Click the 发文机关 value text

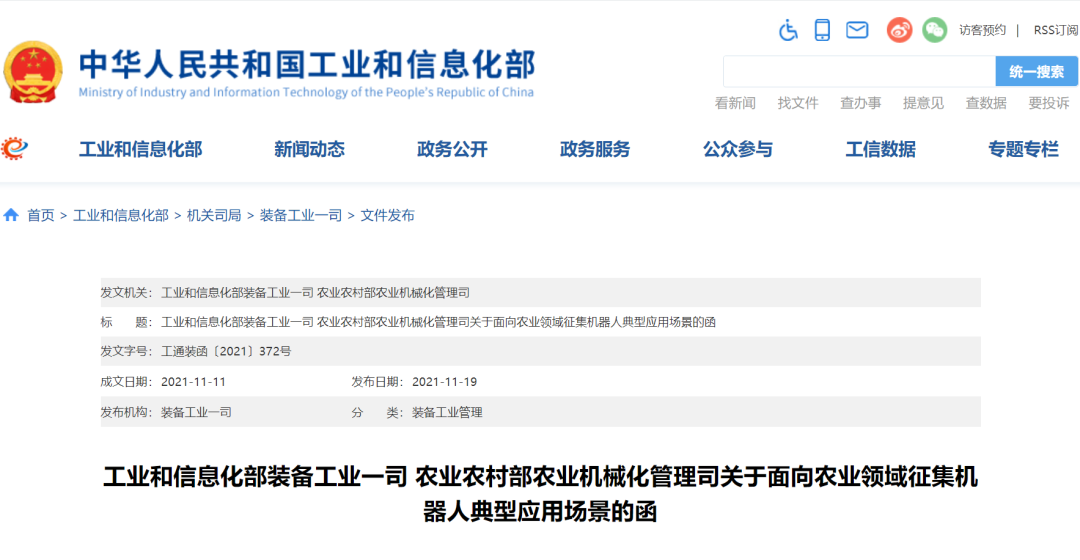pos(315,293)
